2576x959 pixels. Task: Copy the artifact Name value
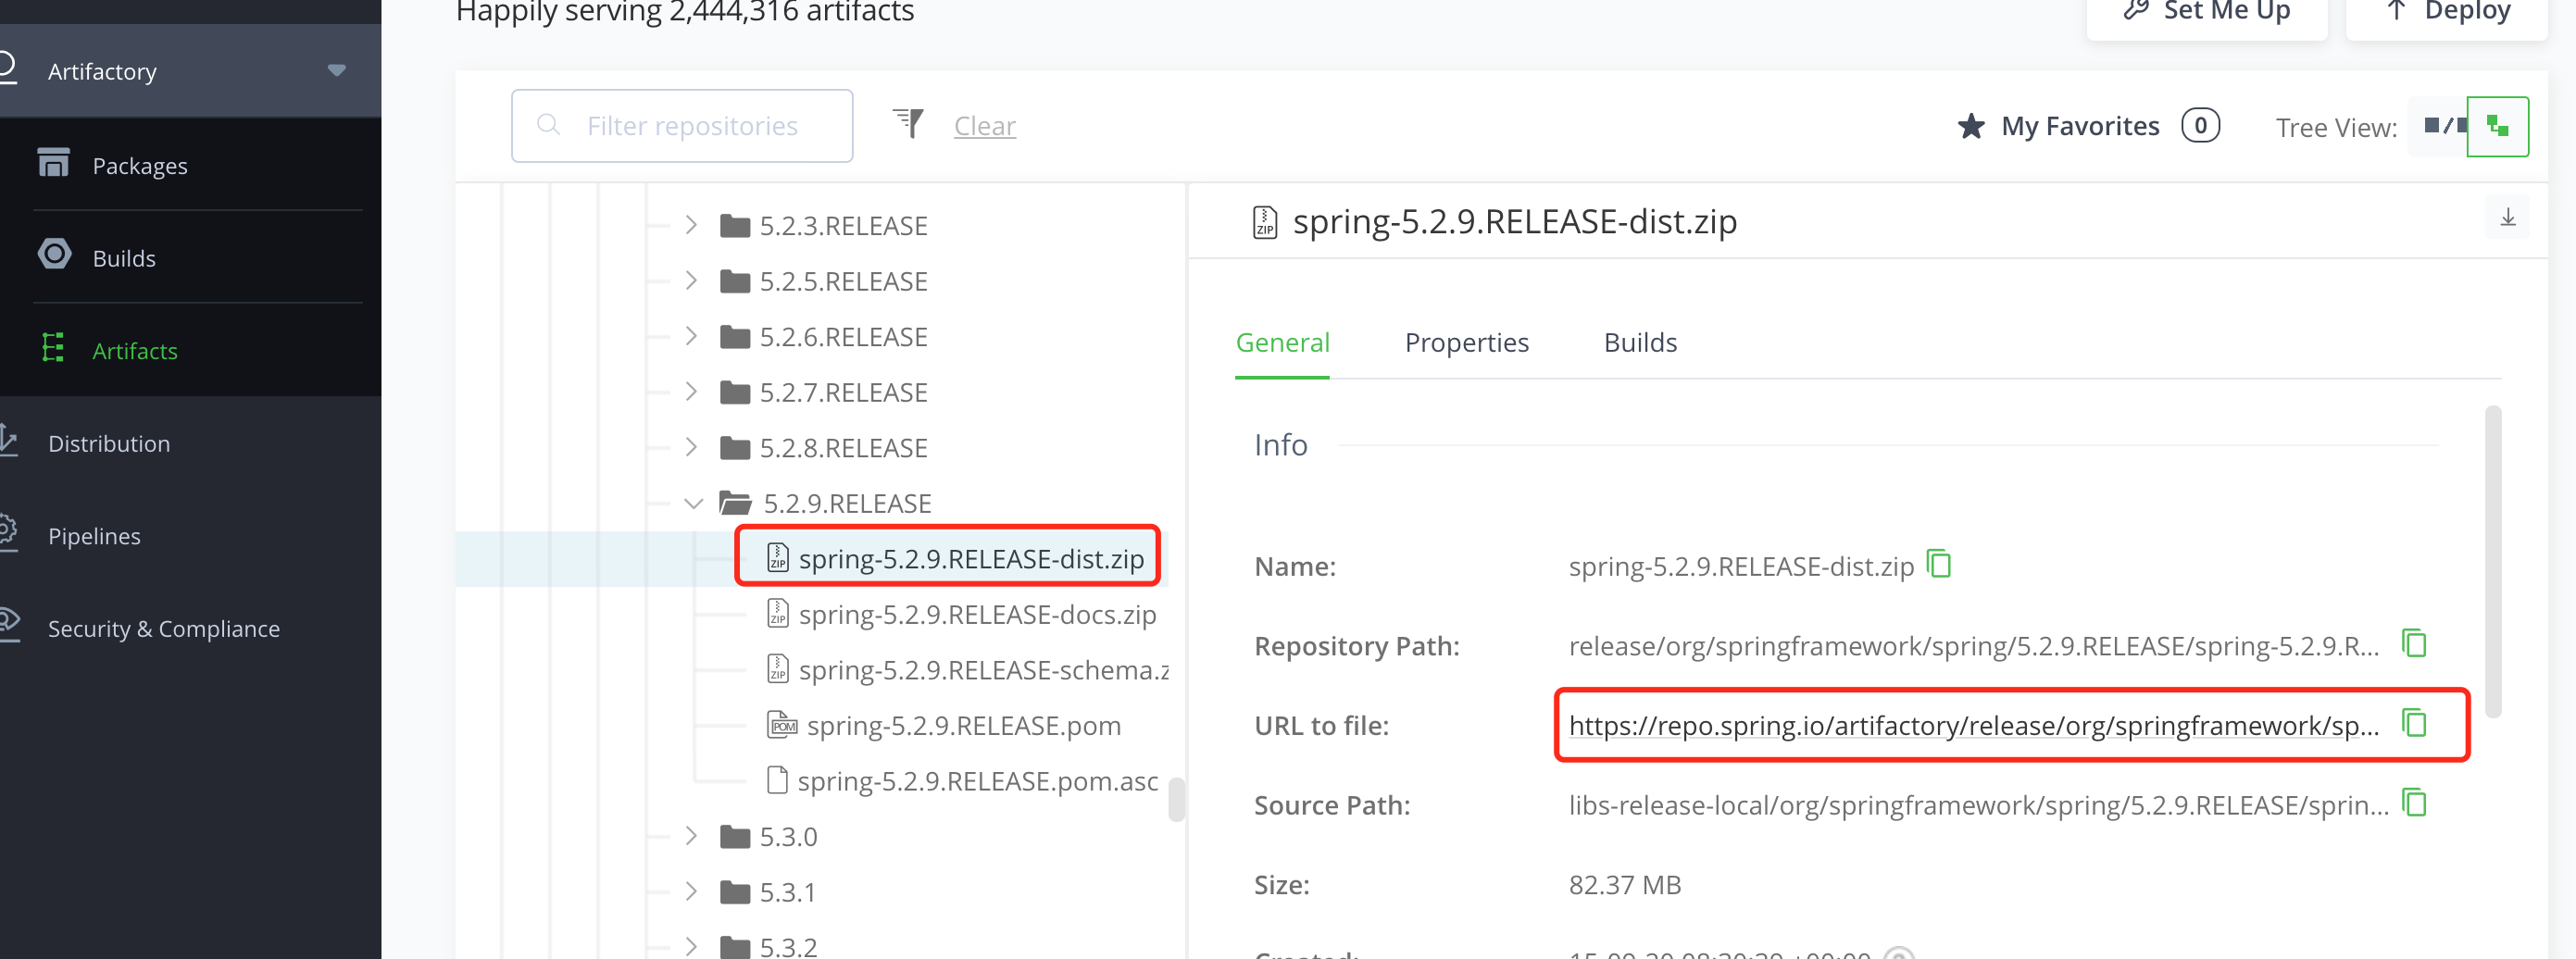pyautogui.click(x=1938, y=565)
